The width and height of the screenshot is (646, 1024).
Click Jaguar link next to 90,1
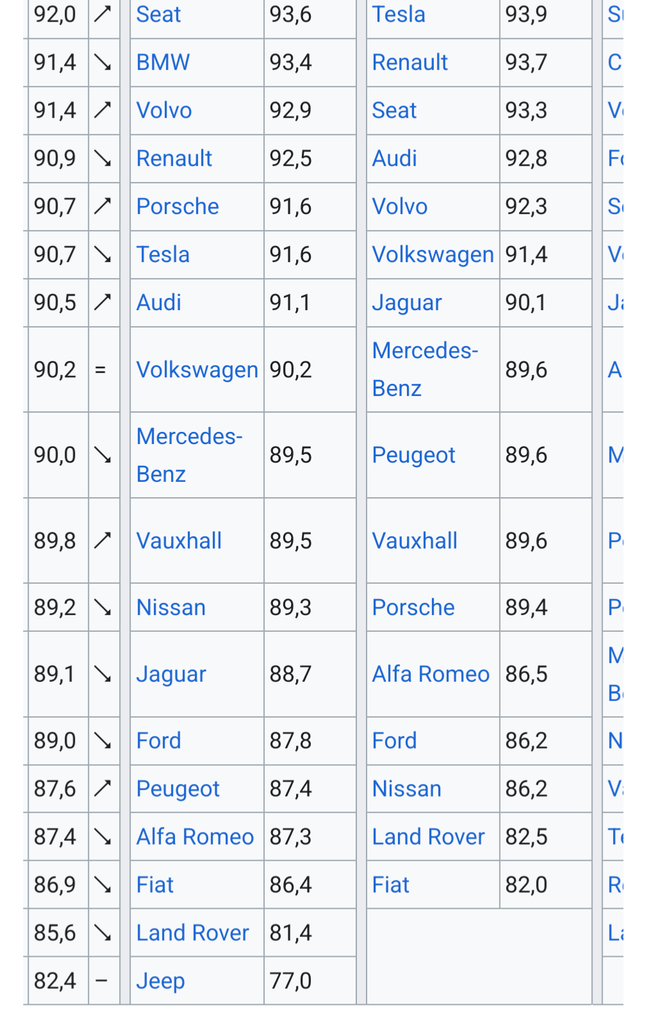pos(406,302)
